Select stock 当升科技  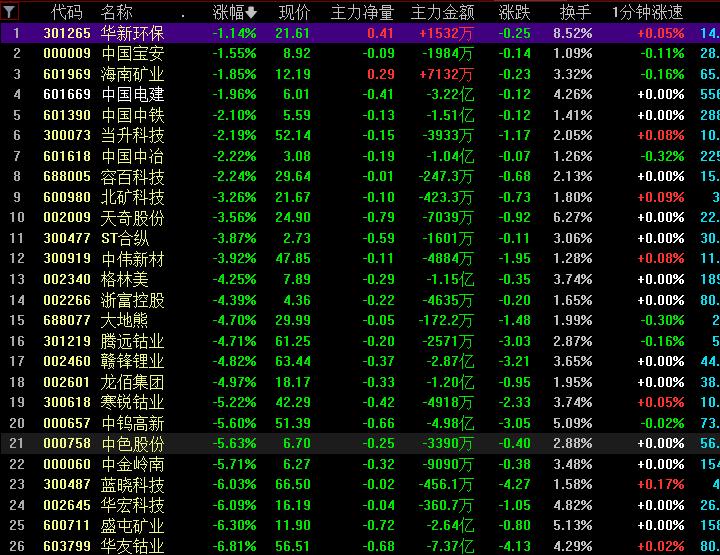point(133,135)
